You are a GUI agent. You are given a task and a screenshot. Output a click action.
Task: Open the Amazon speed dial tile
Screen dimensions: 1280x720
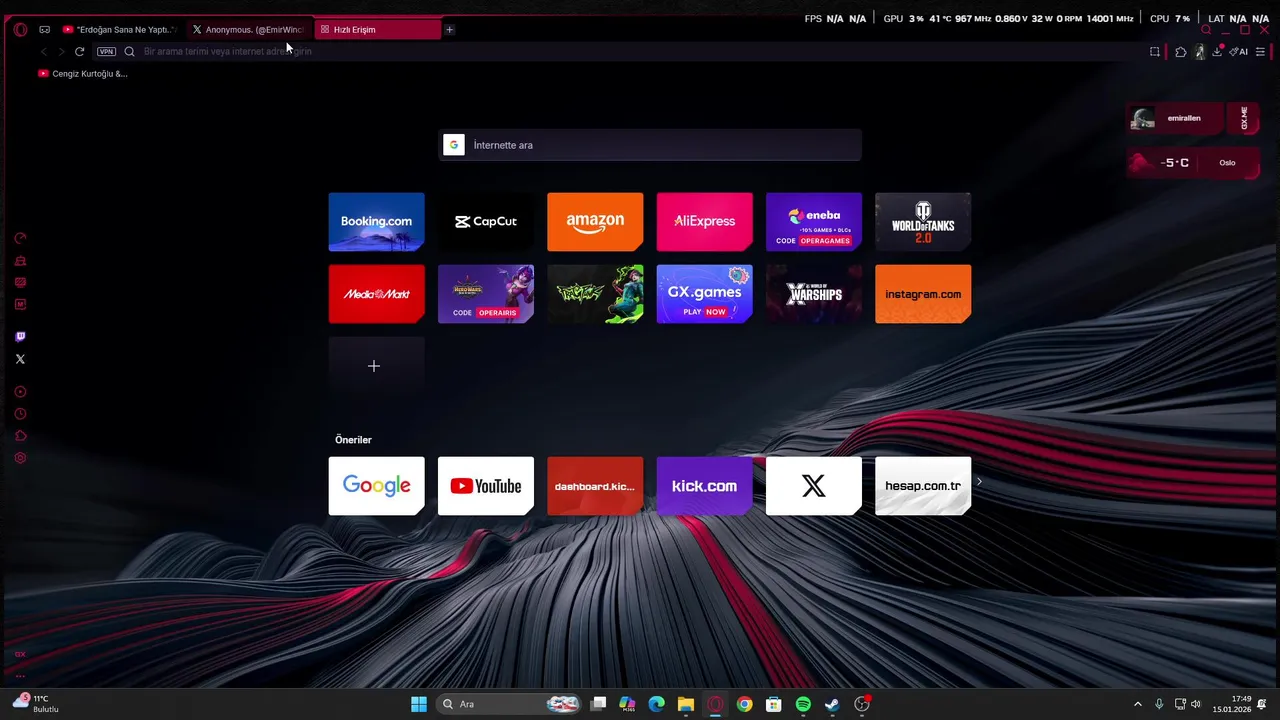tap(595, 221)
